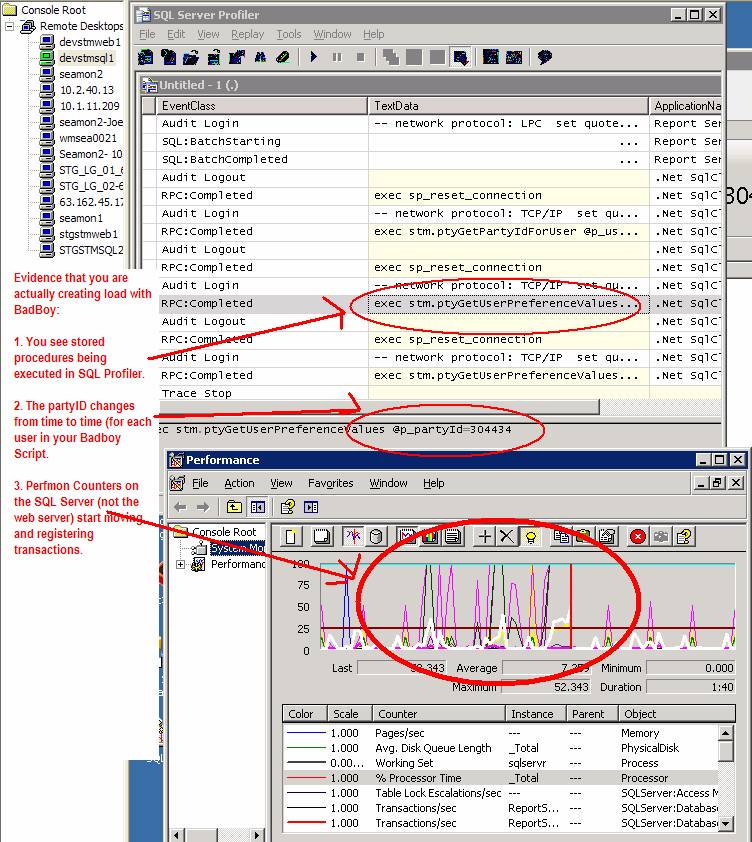The height and width of the screenshot is (842, 752).
Task: Select the blue Pages/sec color swatch row
Action: coord(301,733)
